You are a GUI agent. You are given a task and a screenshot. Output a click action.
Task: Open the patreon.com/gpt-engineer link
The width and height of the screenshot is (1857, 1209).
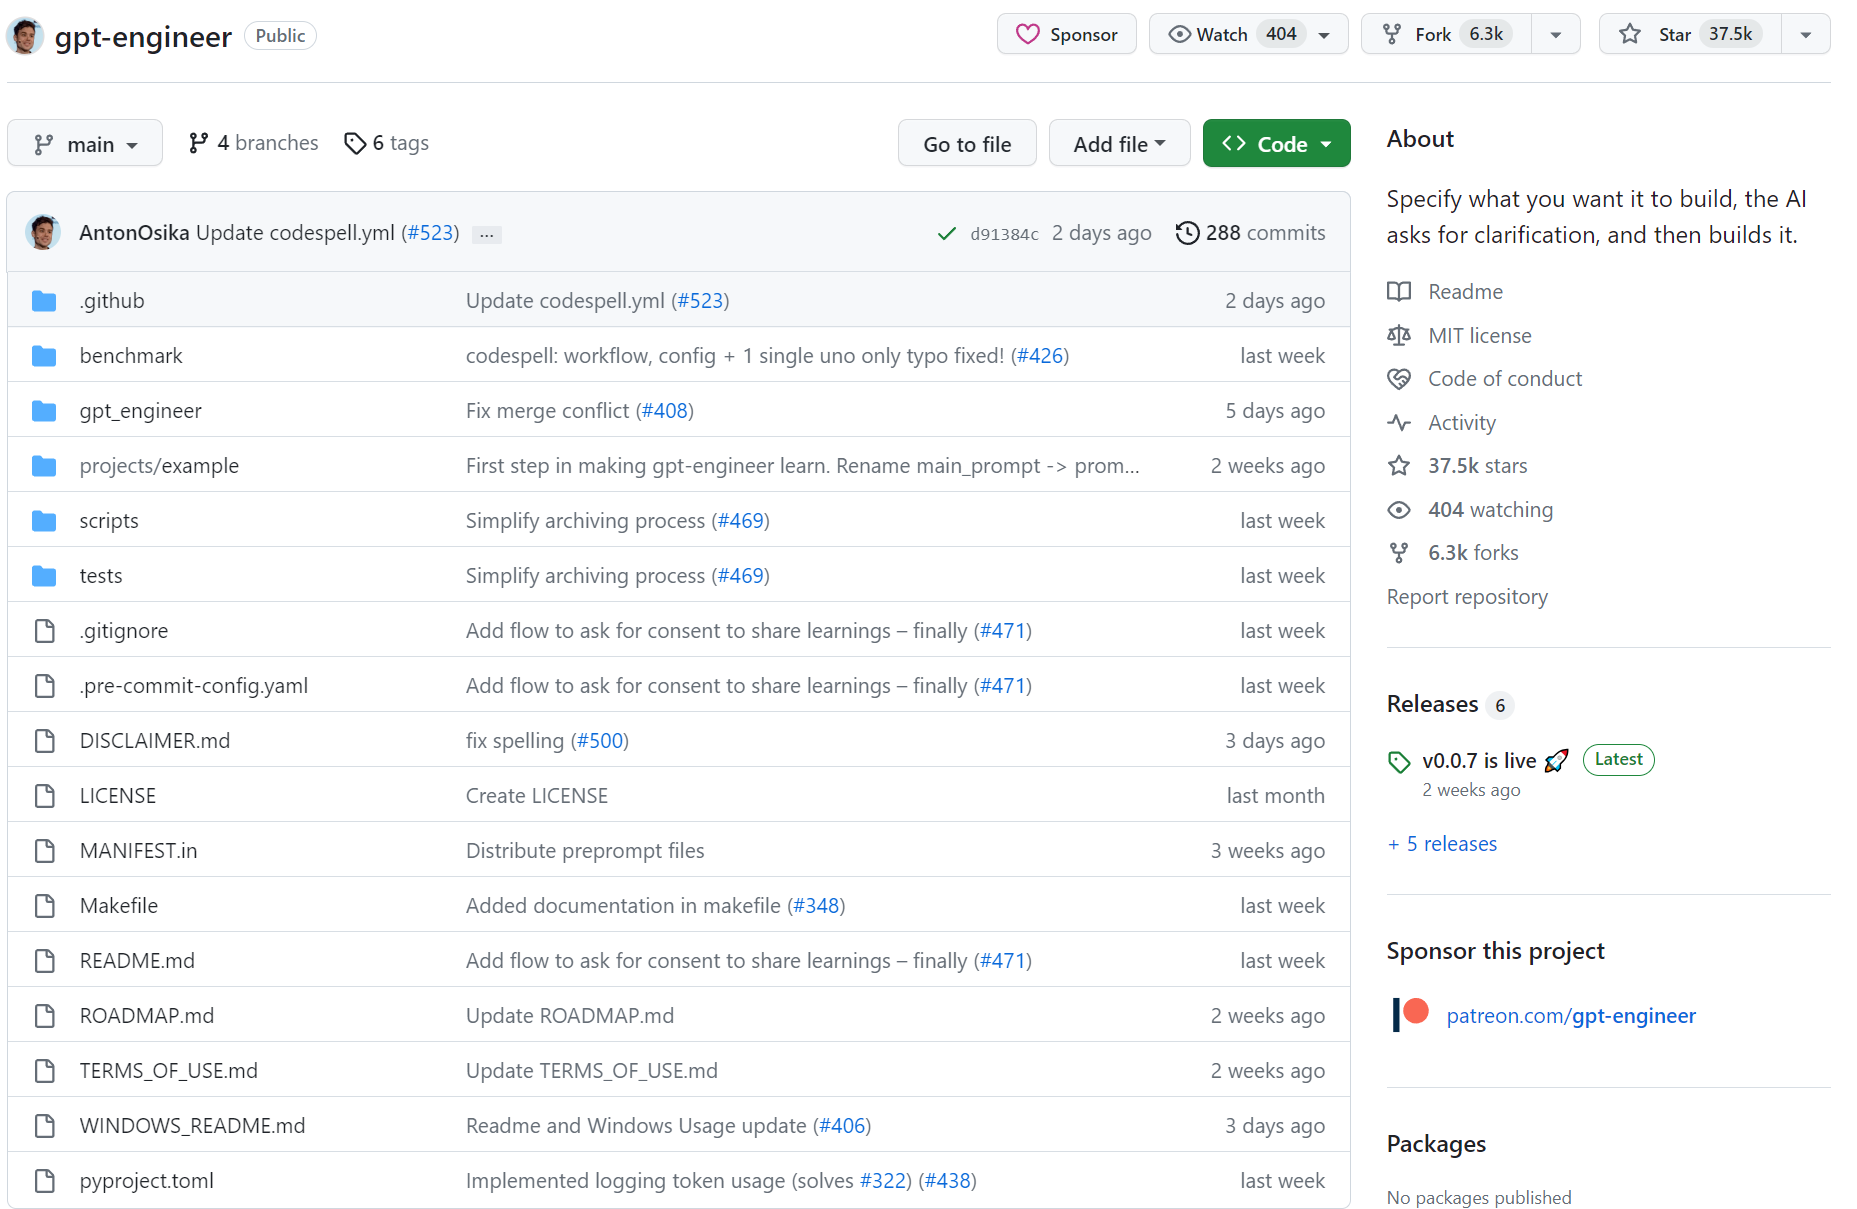coord(1571,1016)
